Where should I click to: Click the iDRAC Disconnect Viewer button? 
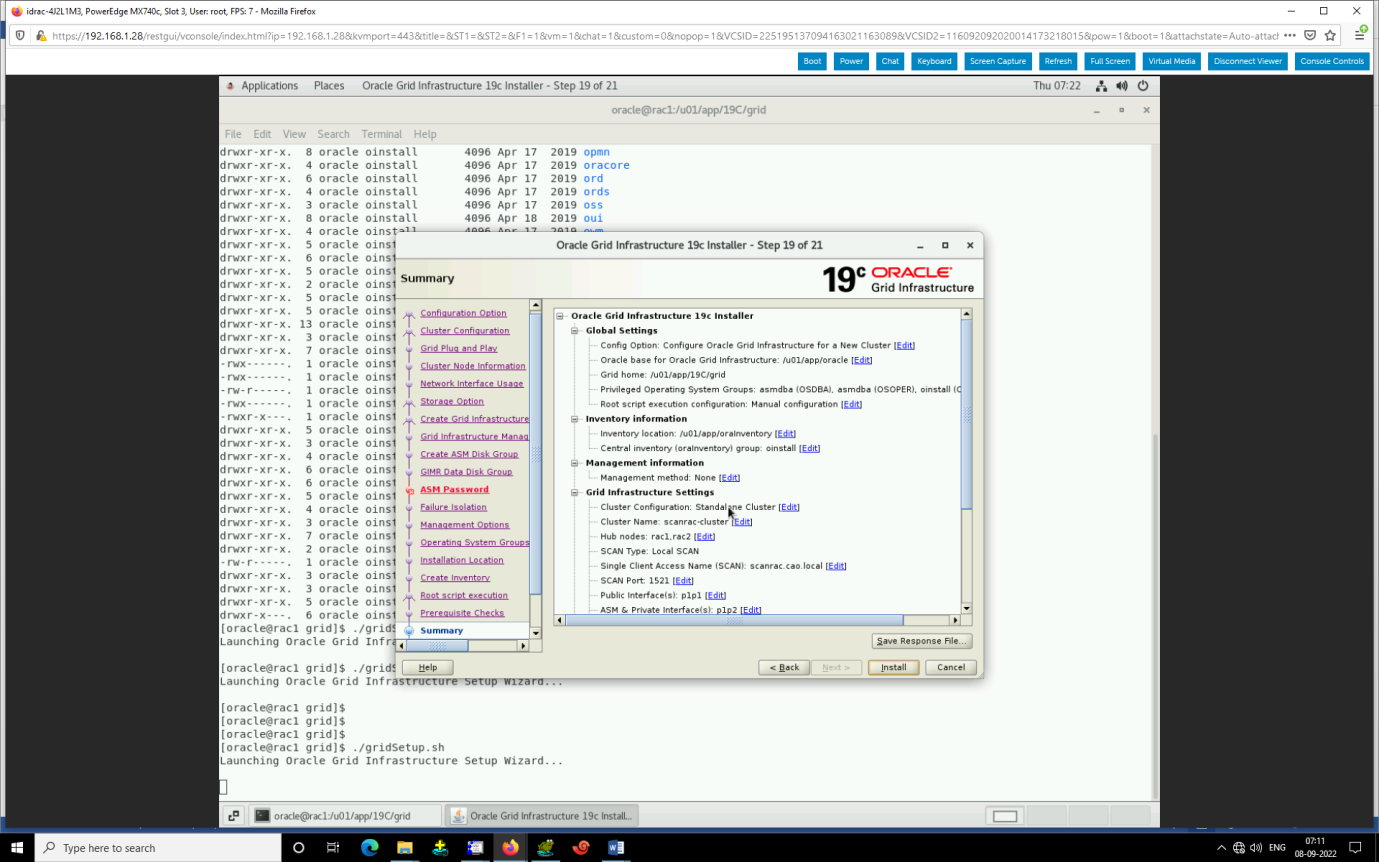pos(1248,61)
